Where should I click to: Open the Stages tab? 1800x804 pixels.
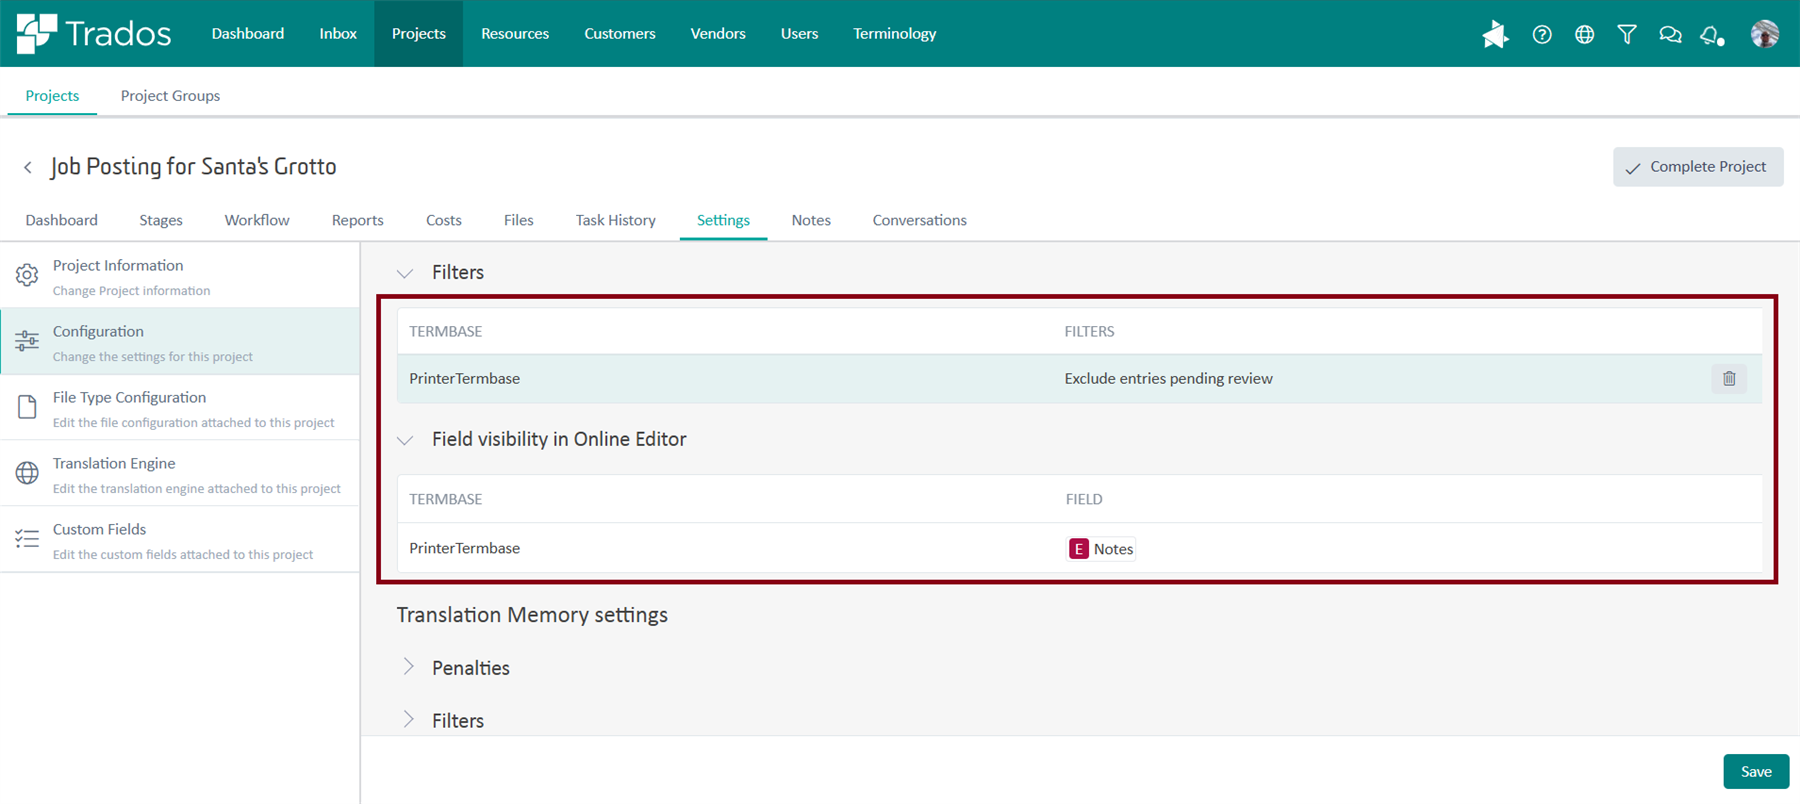pos(161,220)
